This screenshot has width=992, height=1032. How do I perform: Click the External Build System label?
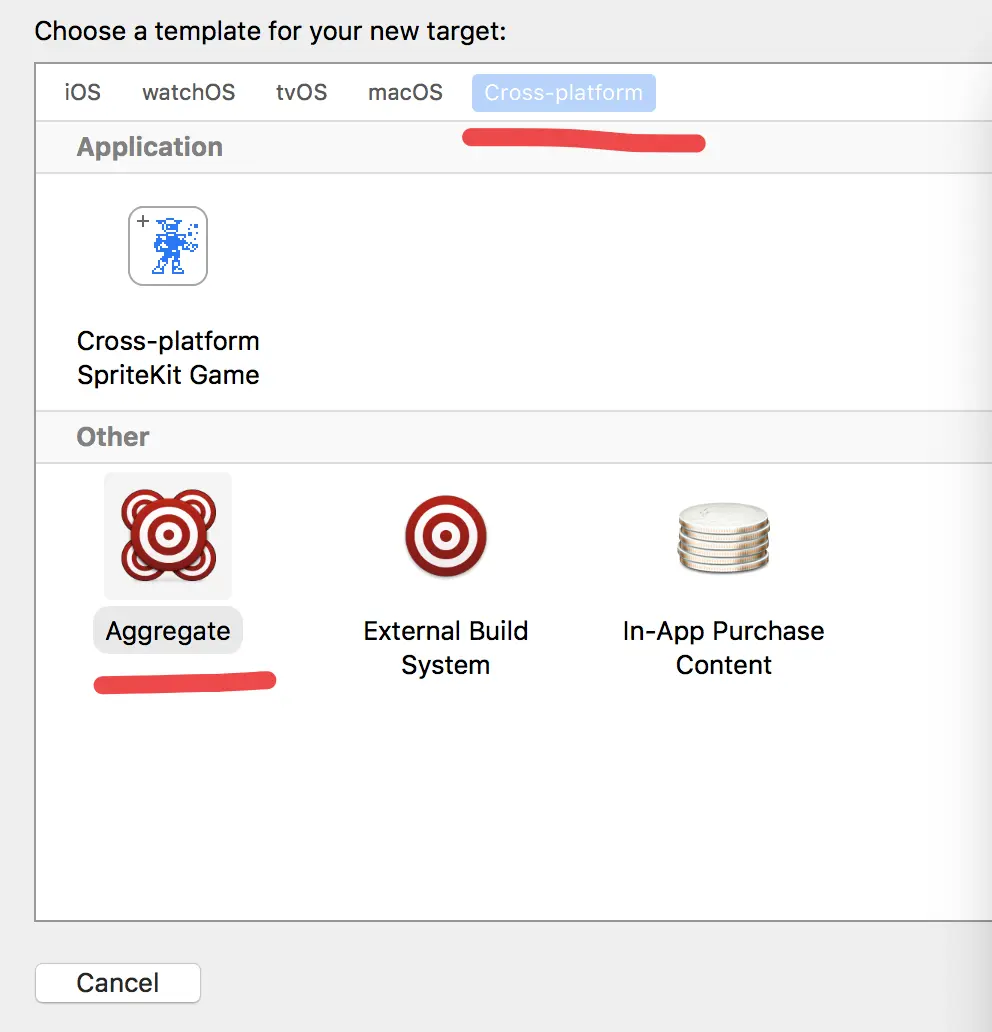[x=446, y=648]
